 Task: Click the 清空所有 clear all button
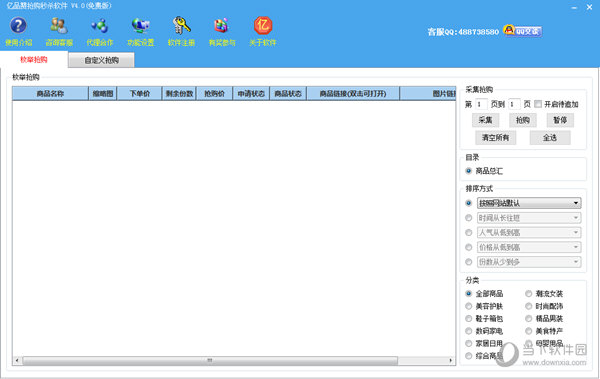tap(496, 137)
